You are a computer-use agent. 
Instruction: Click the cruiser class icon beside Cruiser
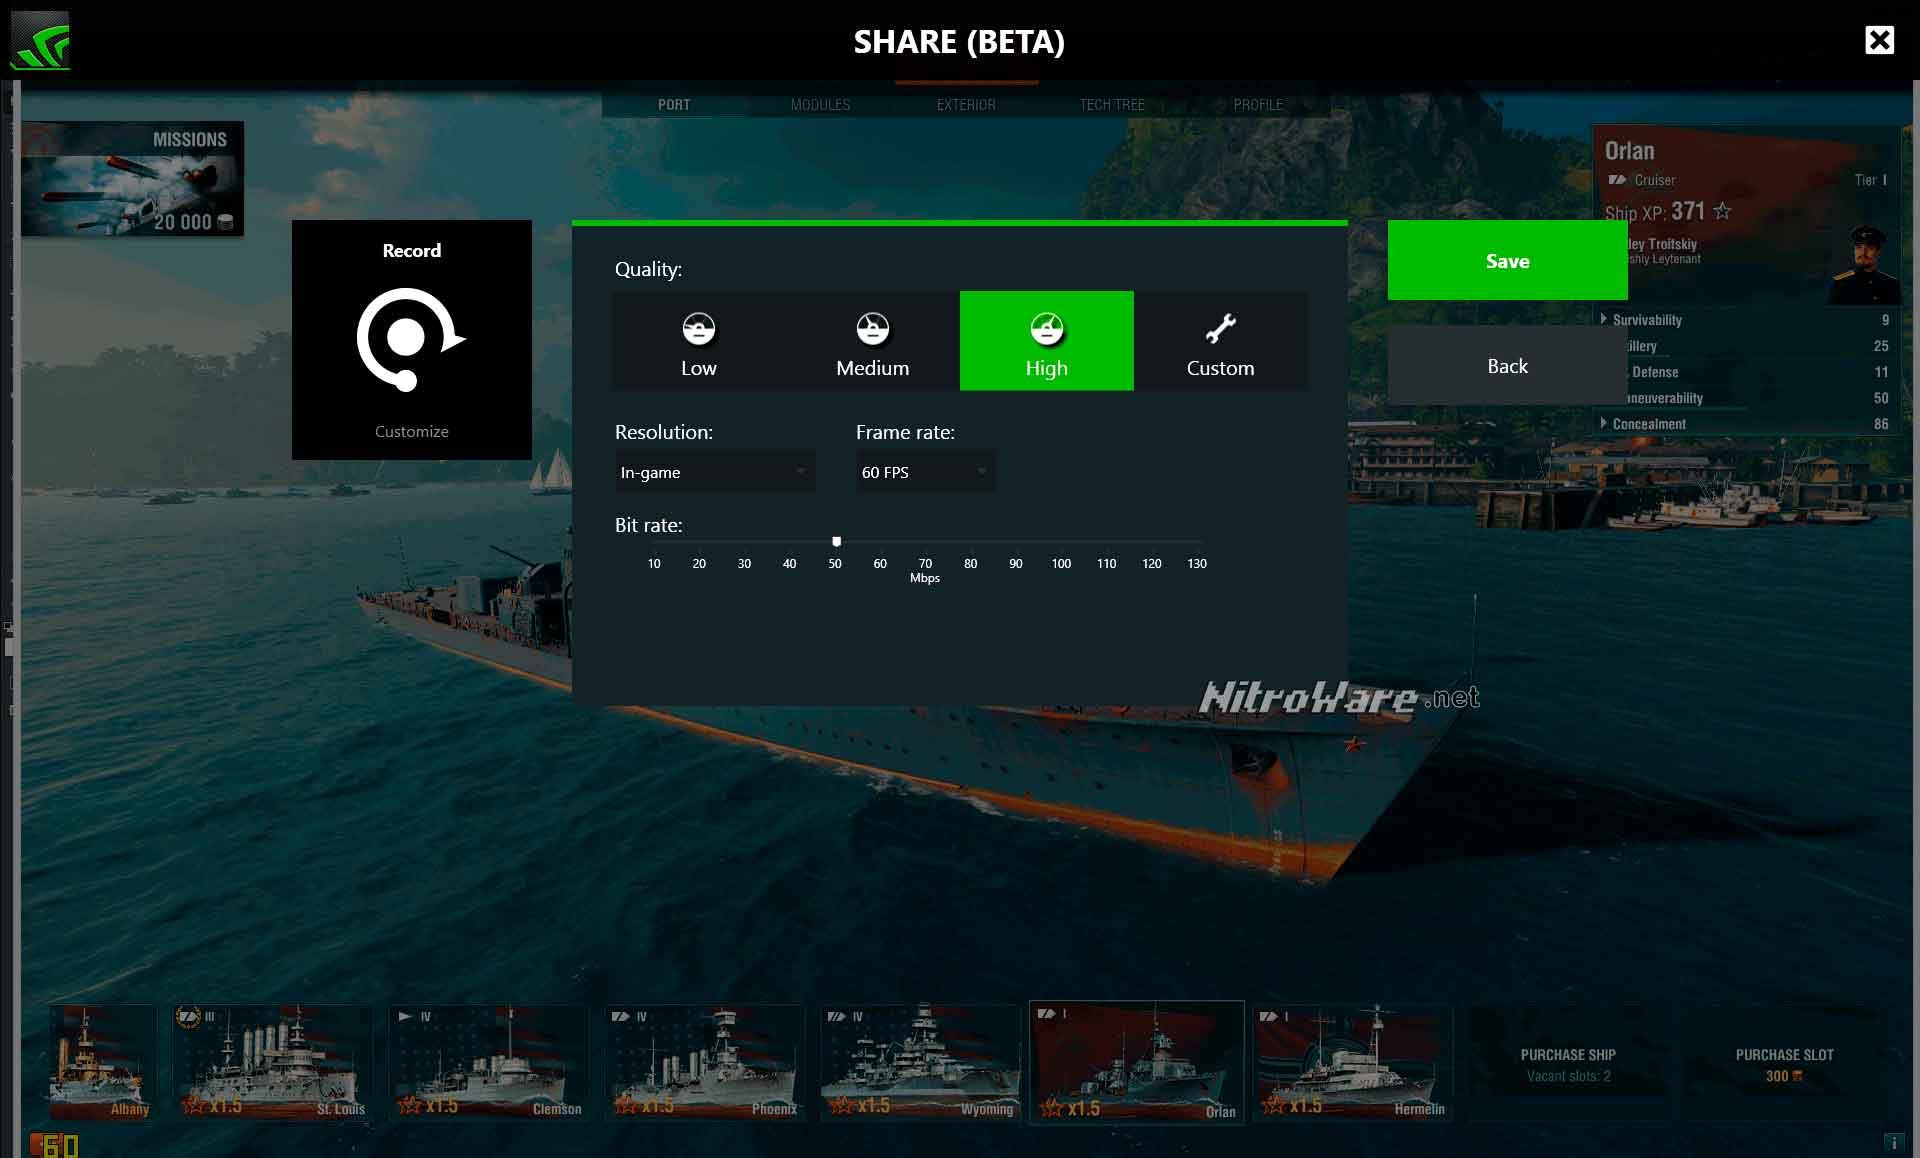1617,180
